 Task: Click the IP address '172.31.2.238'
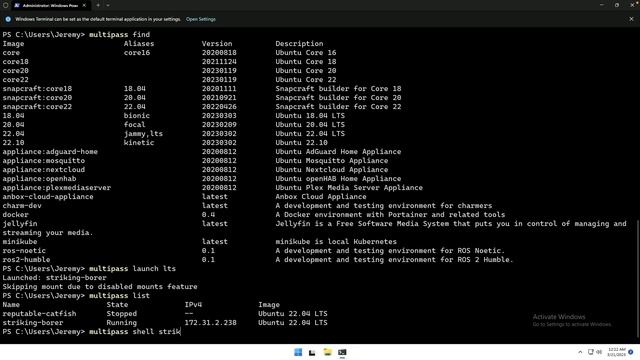click(x=211, y=322)
